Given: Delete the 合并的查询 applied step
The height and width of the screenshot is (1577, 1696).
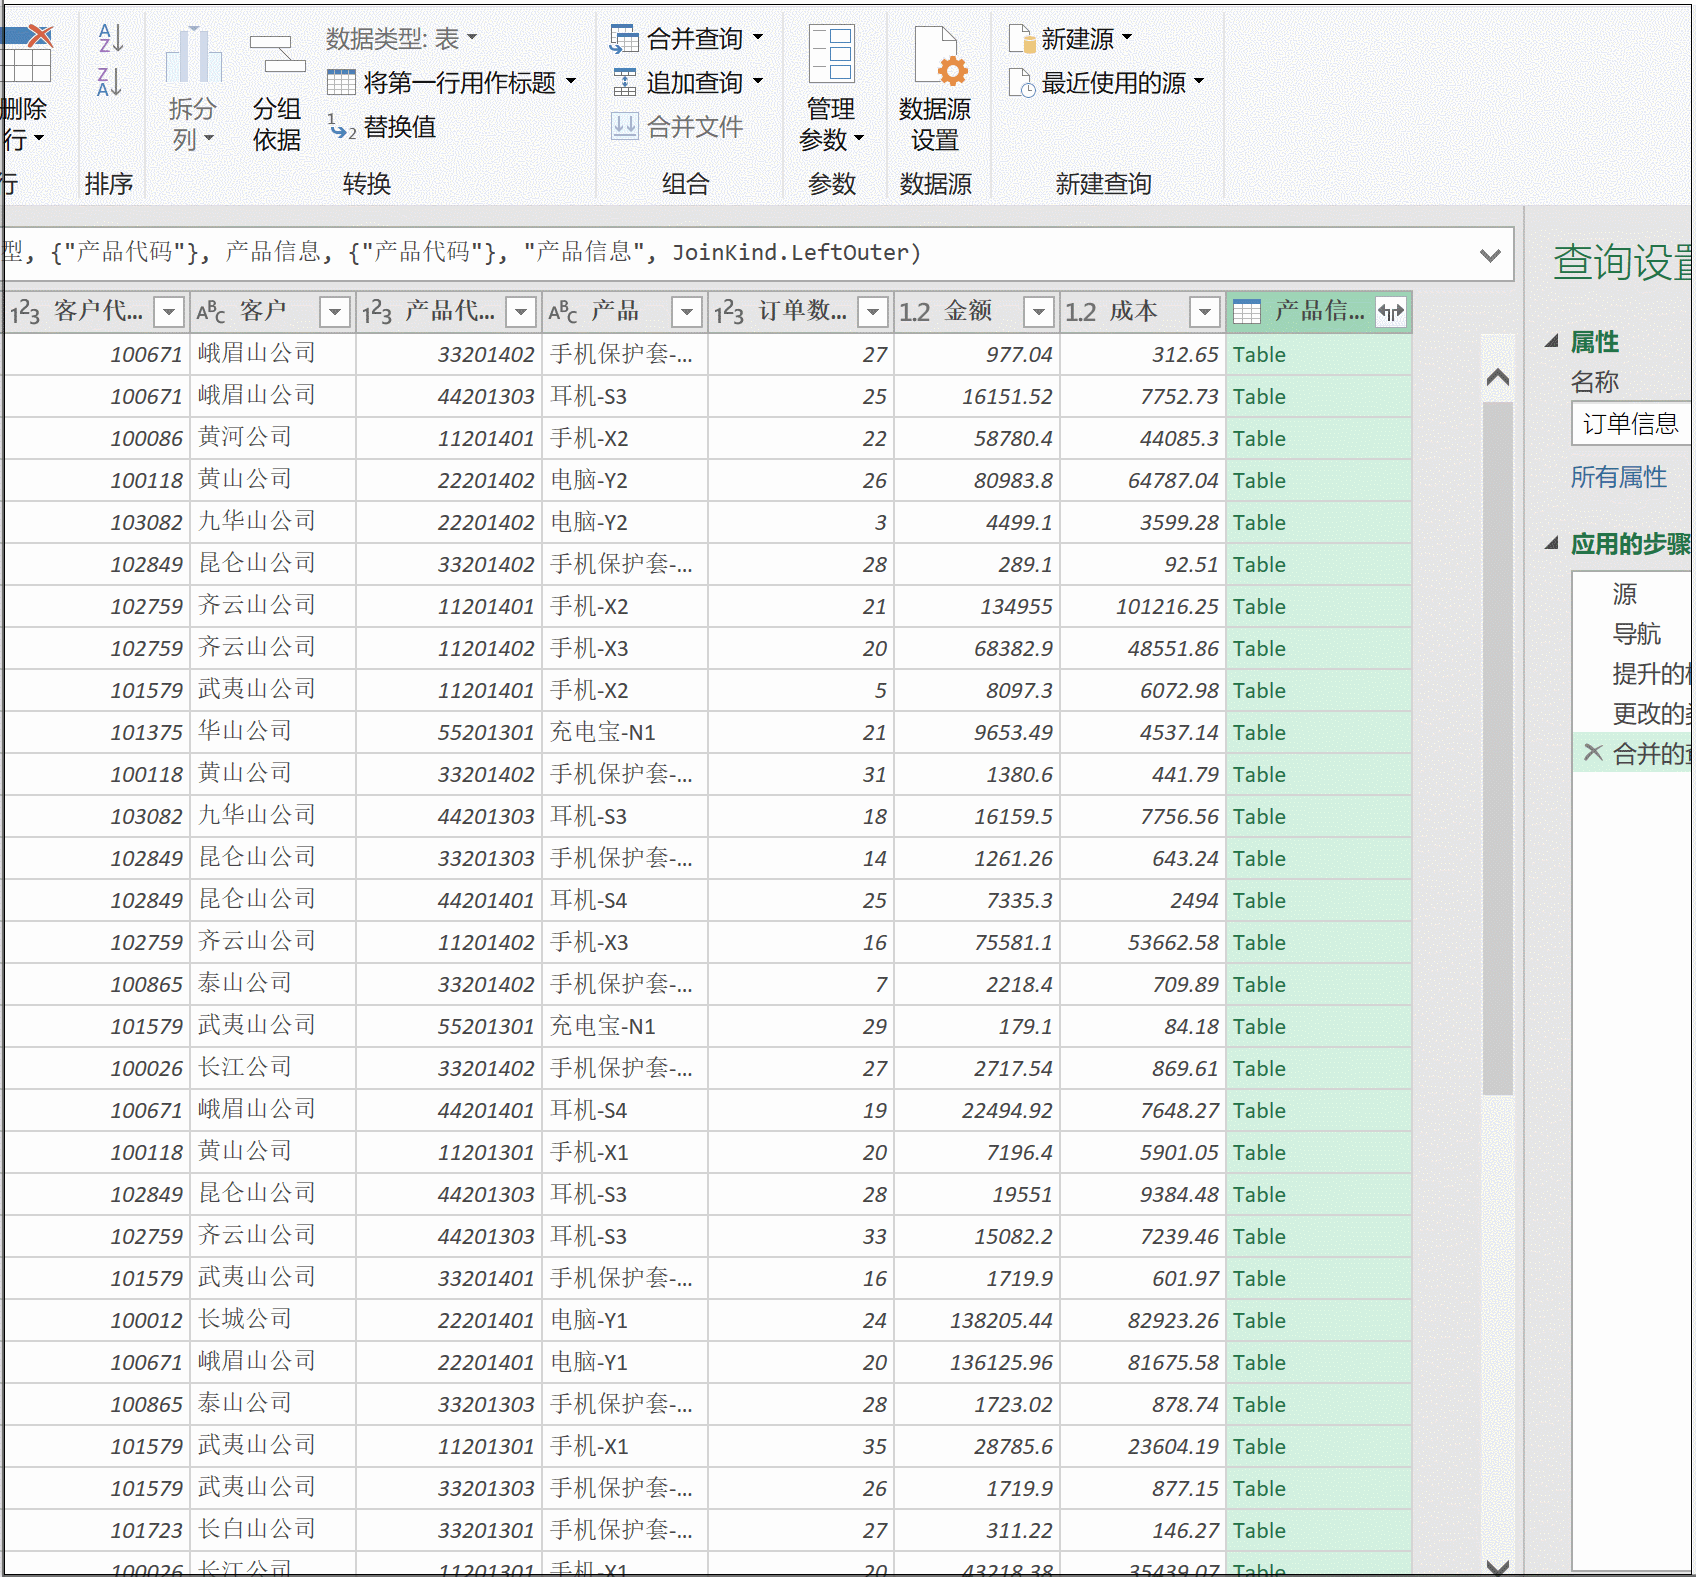Looking at the screenshot, I should click(x=1593, y=752).
